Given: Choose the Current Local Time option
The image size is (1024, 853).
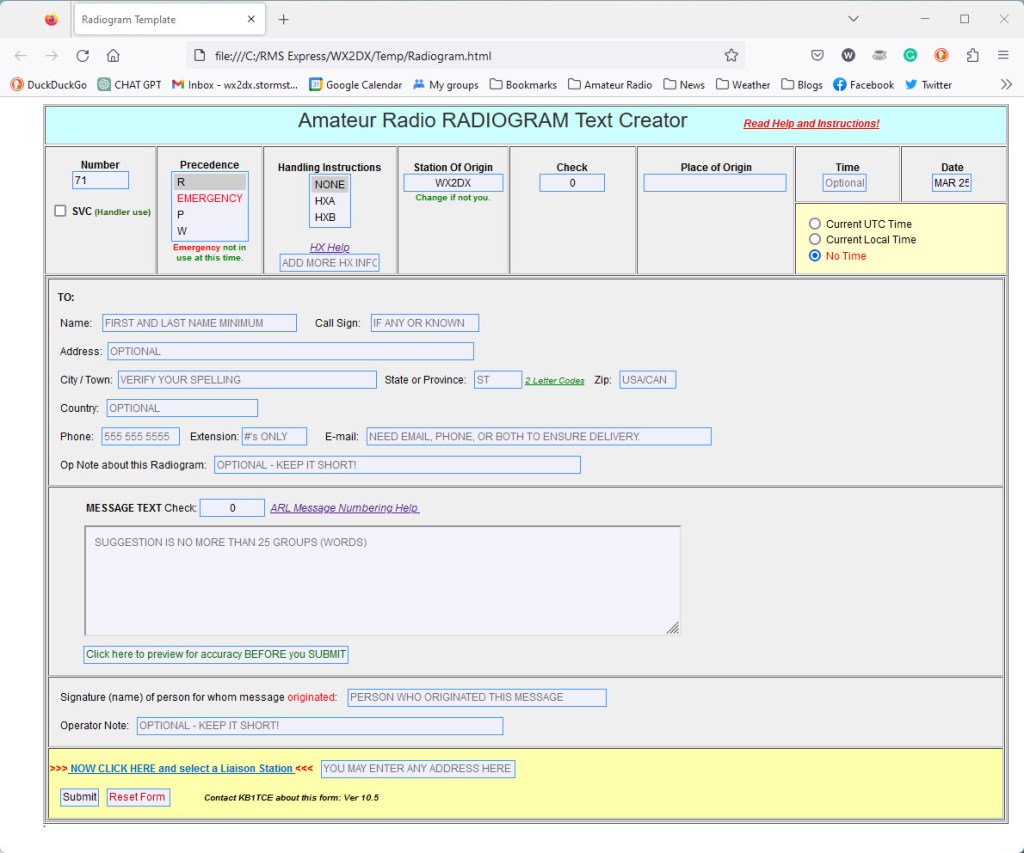Looking at the screenshot, I should click(x=815, y=240).
